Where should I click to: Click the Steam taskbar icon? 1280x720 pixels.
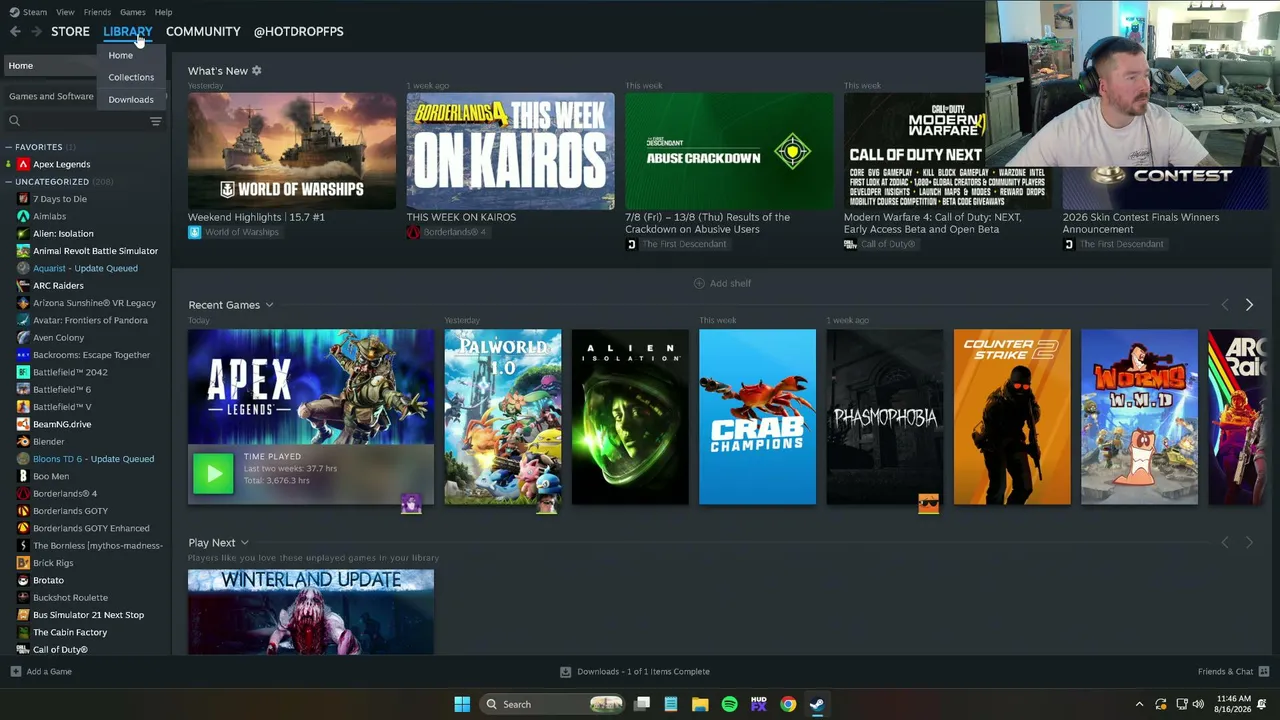coord(817,704)
